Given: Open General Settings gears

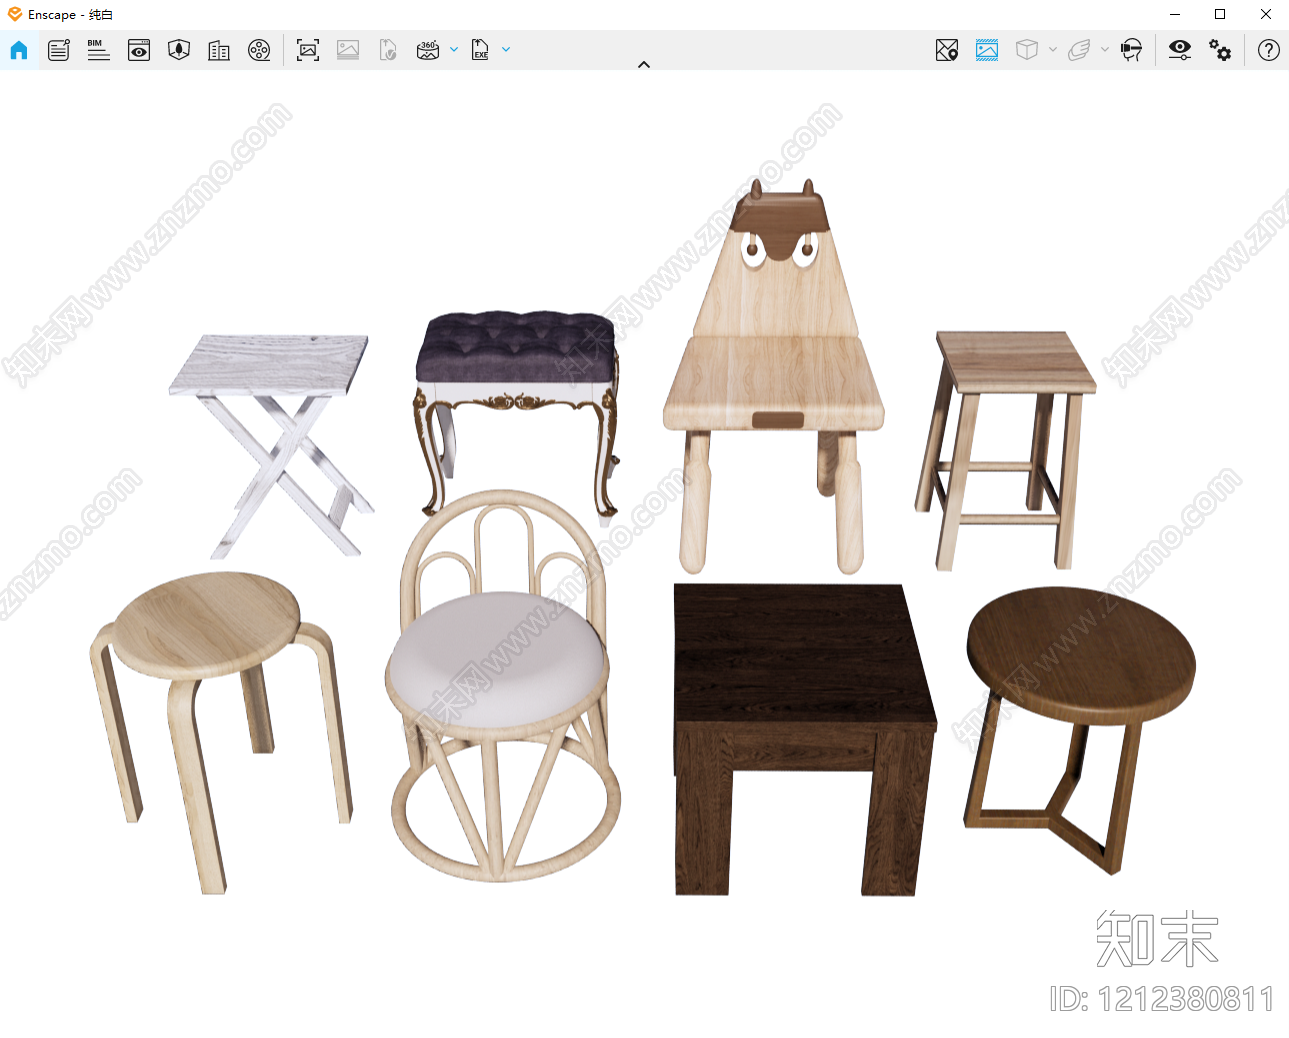Looking at the screenshot, I should tap(1220, 50).
